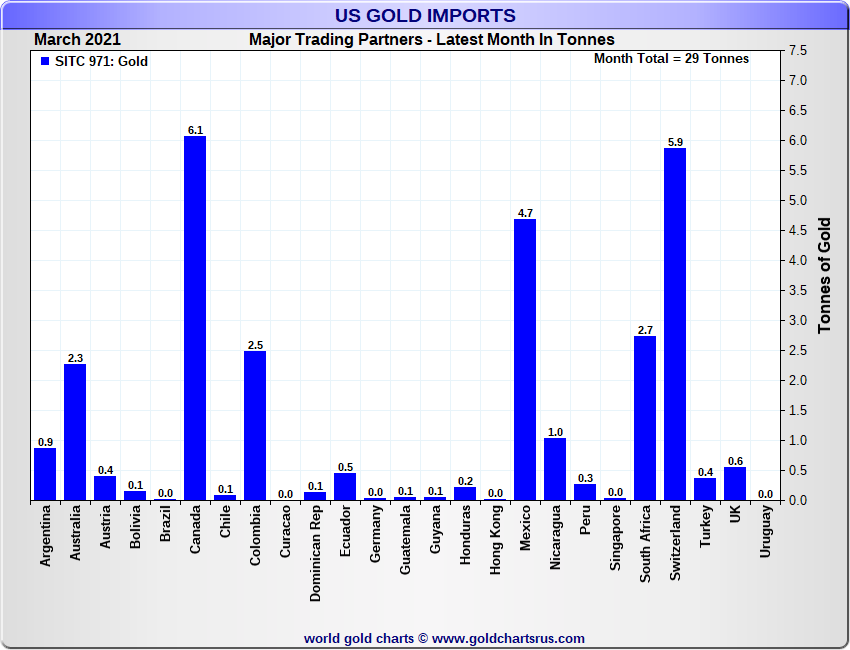Click the 'Curacao' axis label
The width and height of the screenshot is (850, 650).
(x=285, y=532)
